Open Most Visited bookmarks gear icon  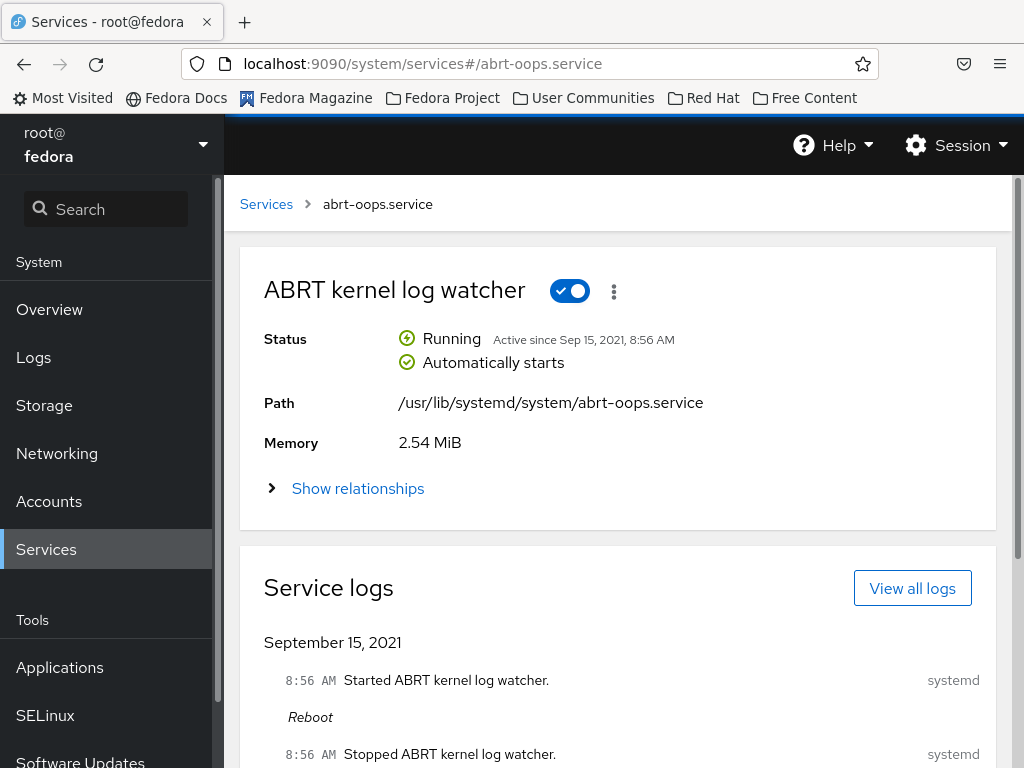click(x=20, y=99)
